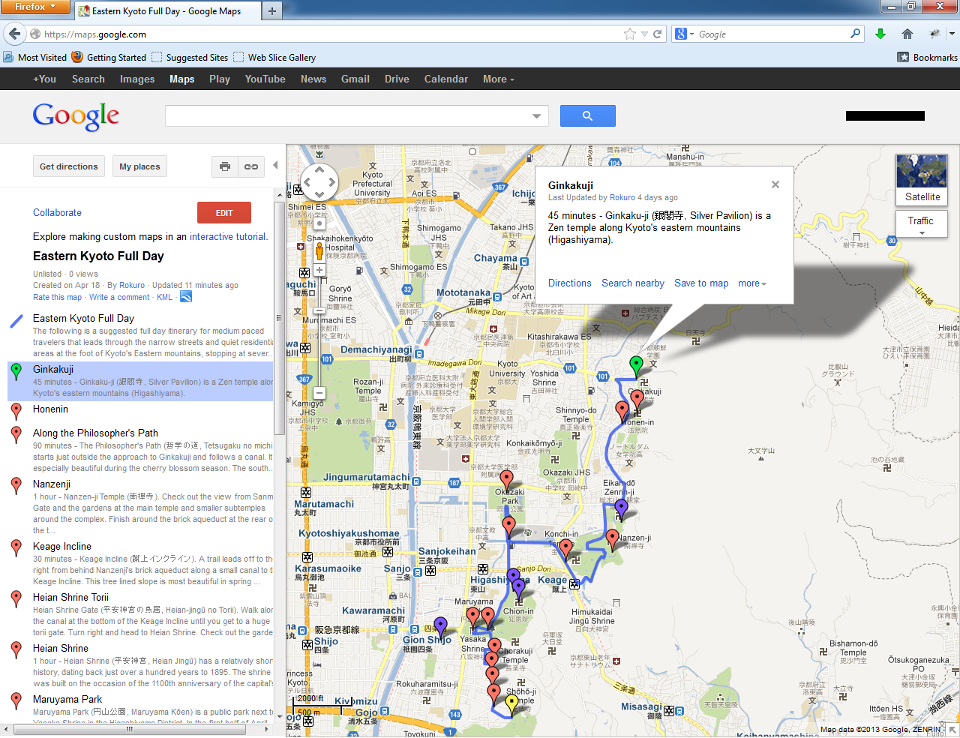Focus the Google Maps search input field
This screenshot has height=738, width=960.
click(x=349, y=116)
